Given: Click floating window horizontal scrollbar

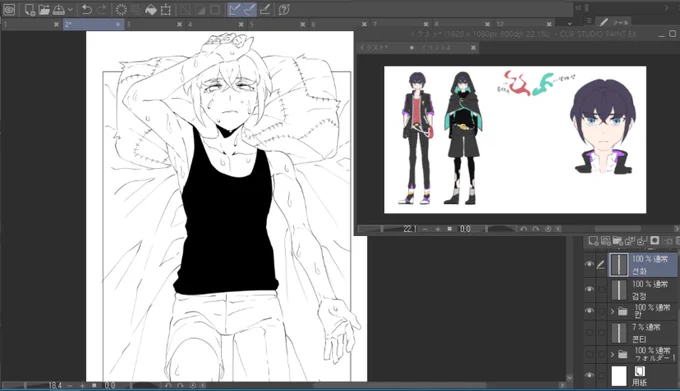Looking at the screenshot, I should 618,229.
